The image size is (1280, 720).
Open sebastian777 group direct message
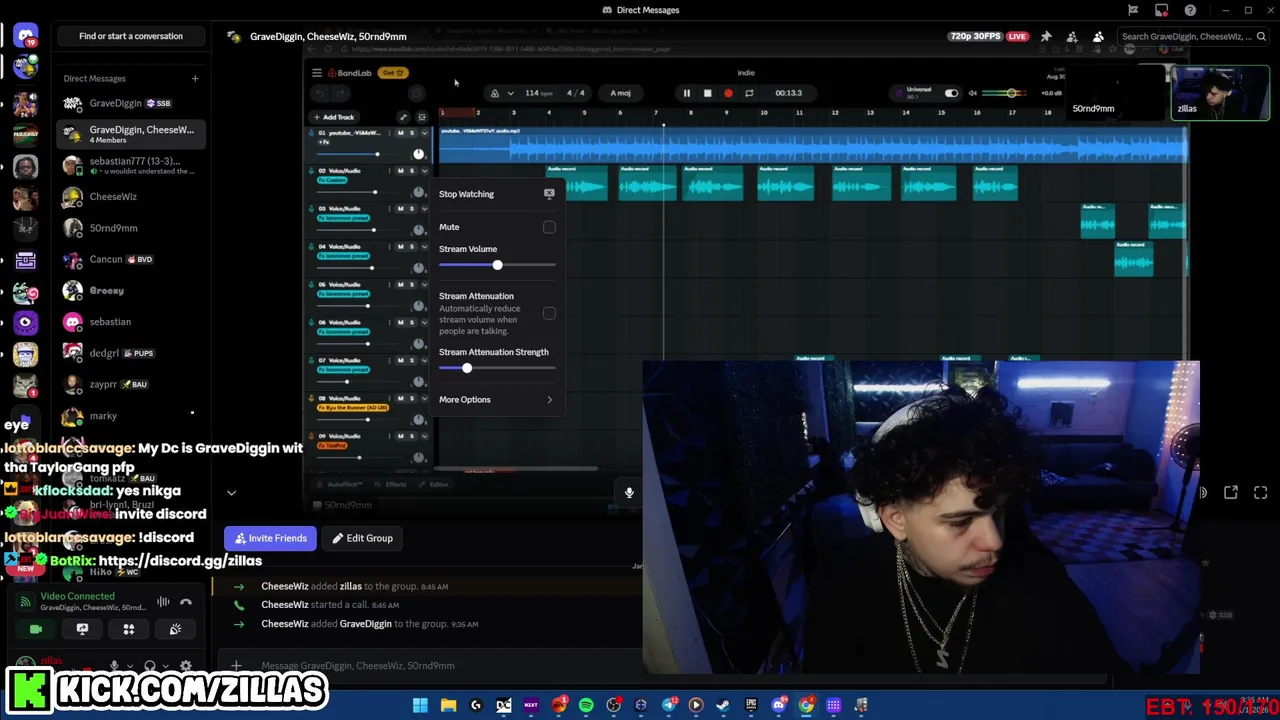pos(130,165)
